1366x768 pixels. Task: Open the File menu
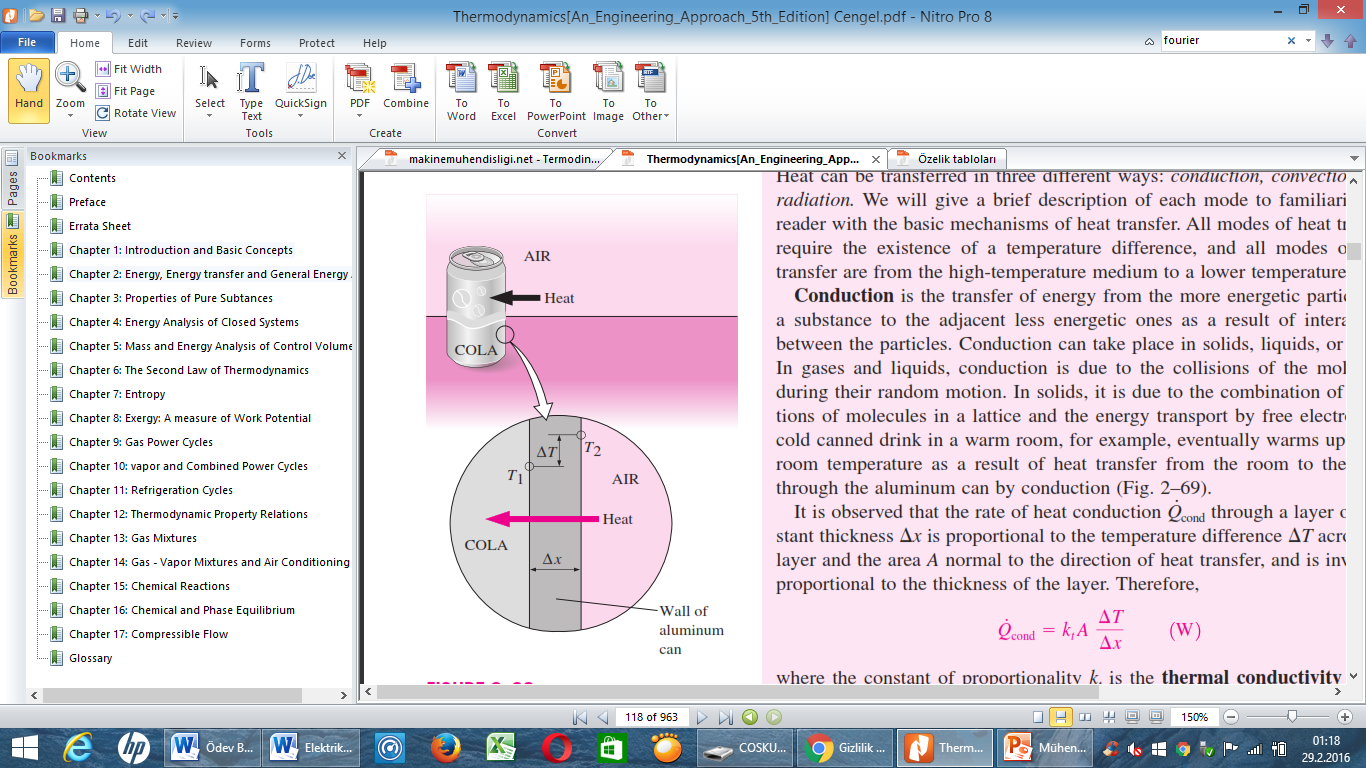pos(27,43)
